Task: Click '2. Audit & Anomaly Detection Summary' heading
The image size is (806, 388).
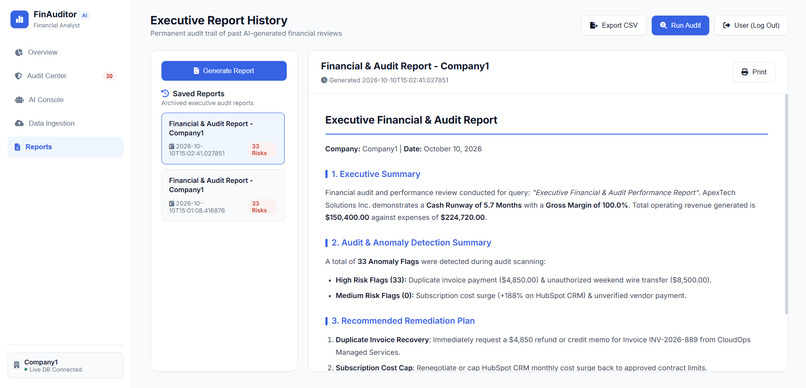Action: pyautogui.click(x=411, y=243)
